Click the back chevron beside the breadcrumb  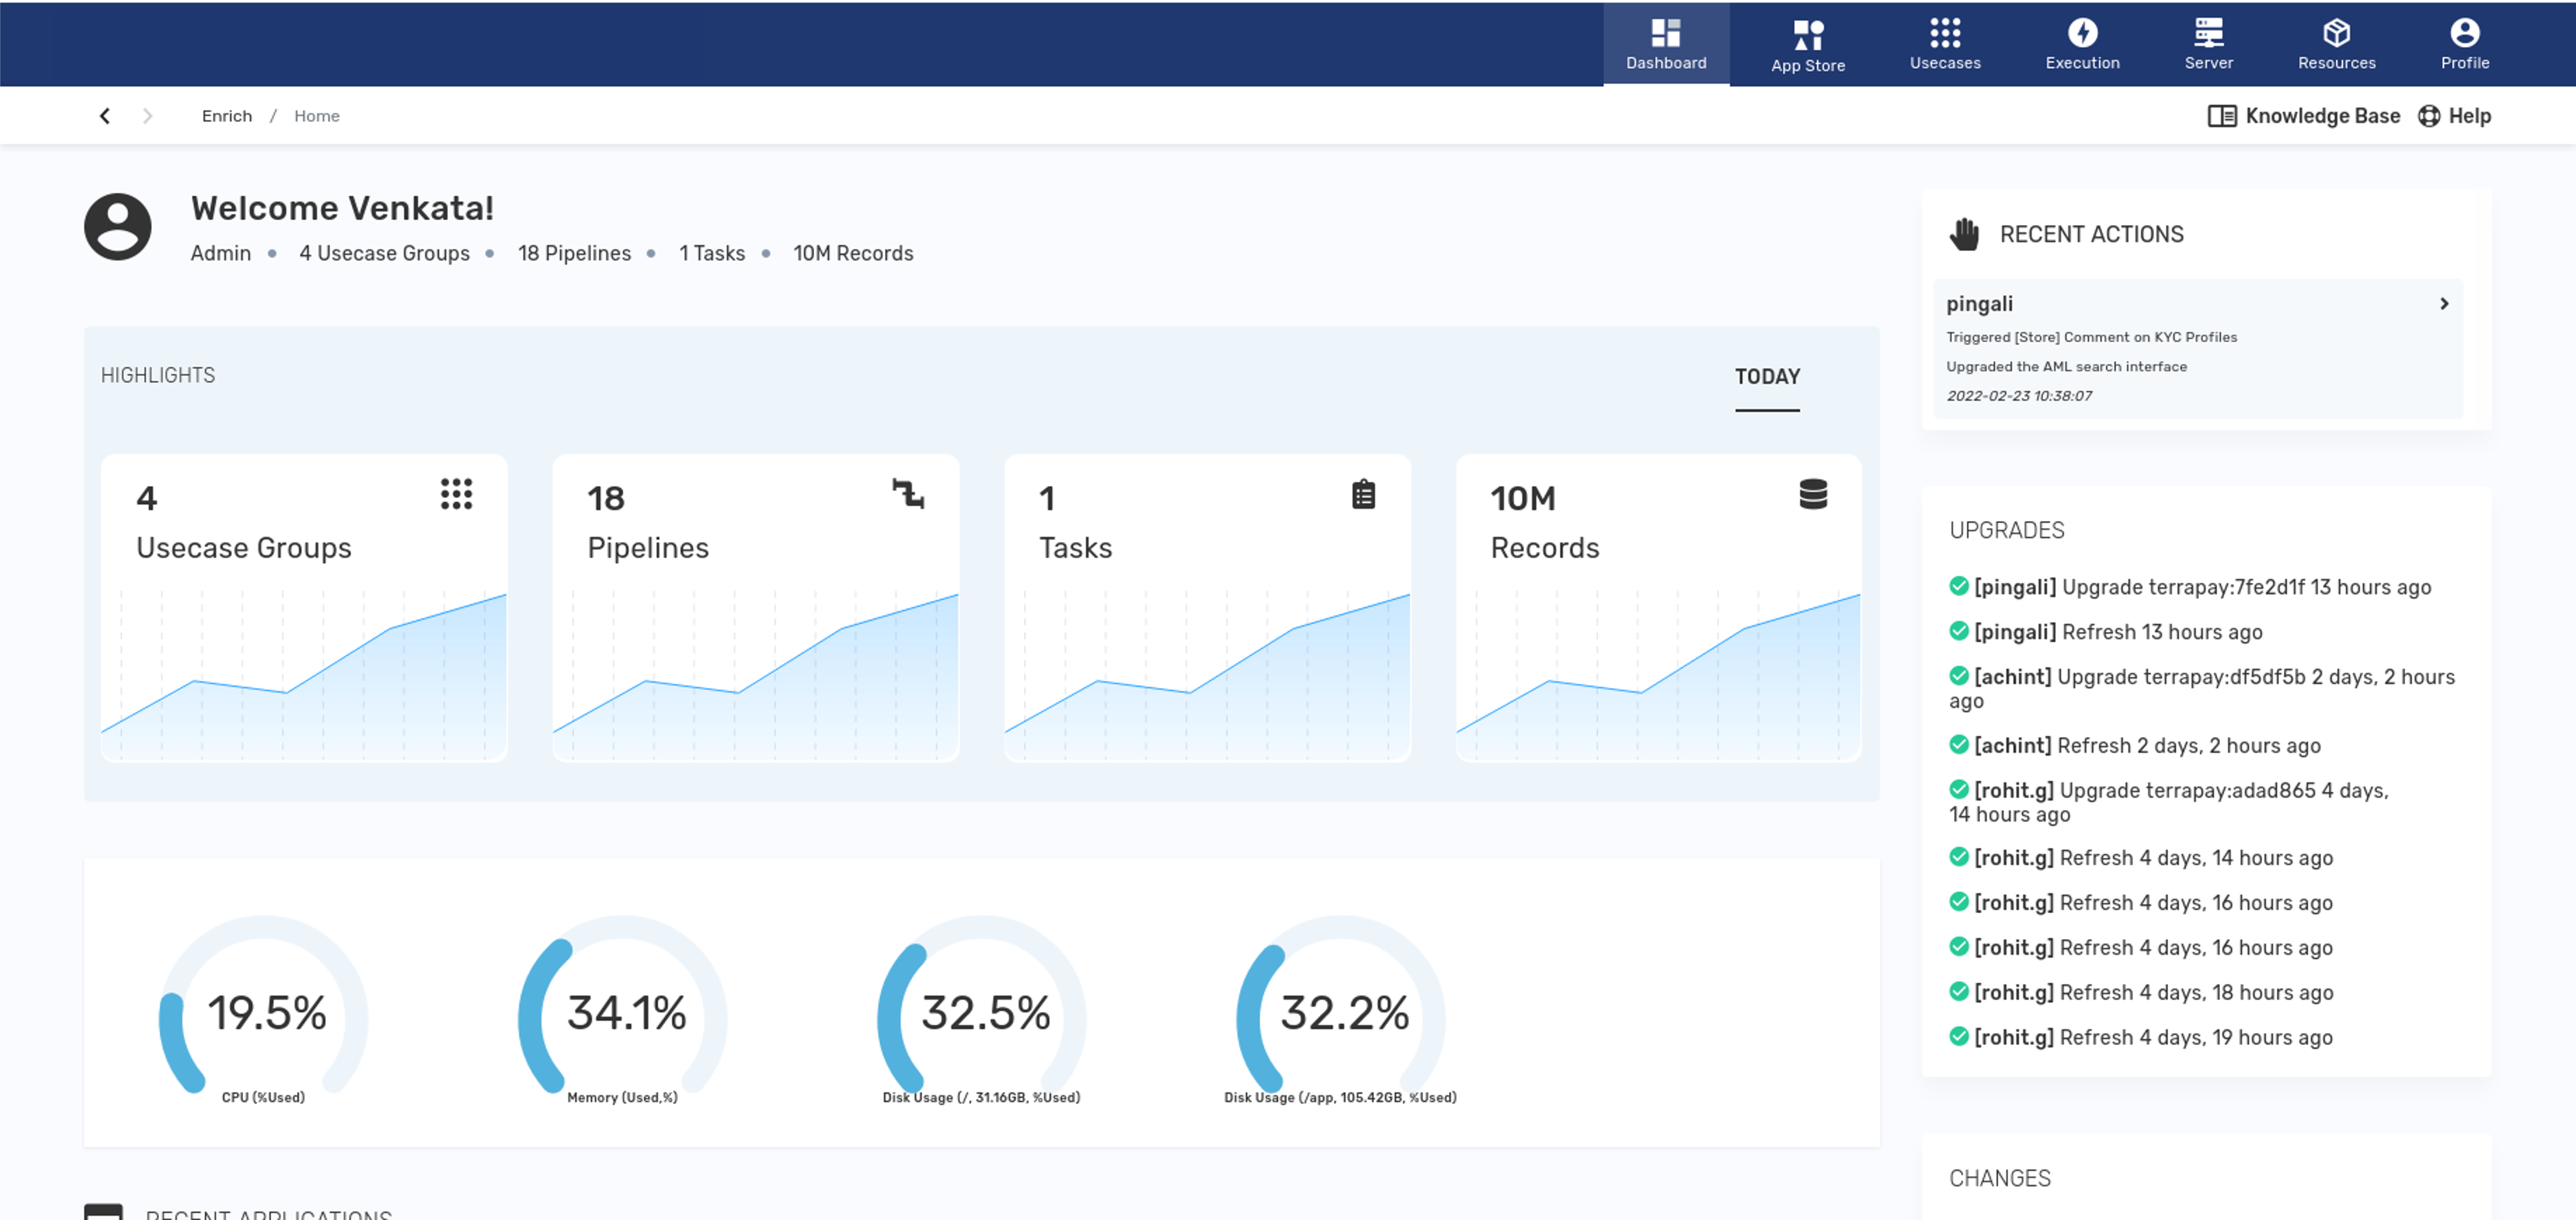coord(105,115)
